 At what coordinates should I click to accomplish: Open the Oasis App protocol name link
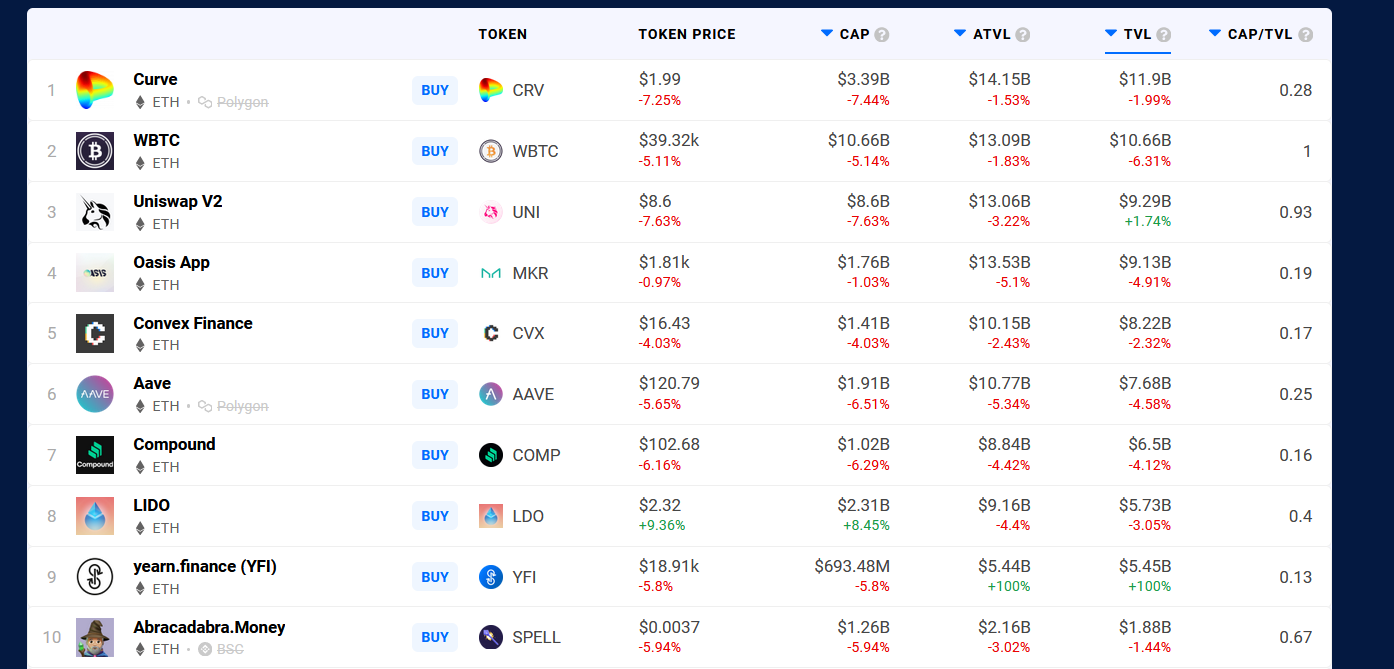click(x=171, y=262)
